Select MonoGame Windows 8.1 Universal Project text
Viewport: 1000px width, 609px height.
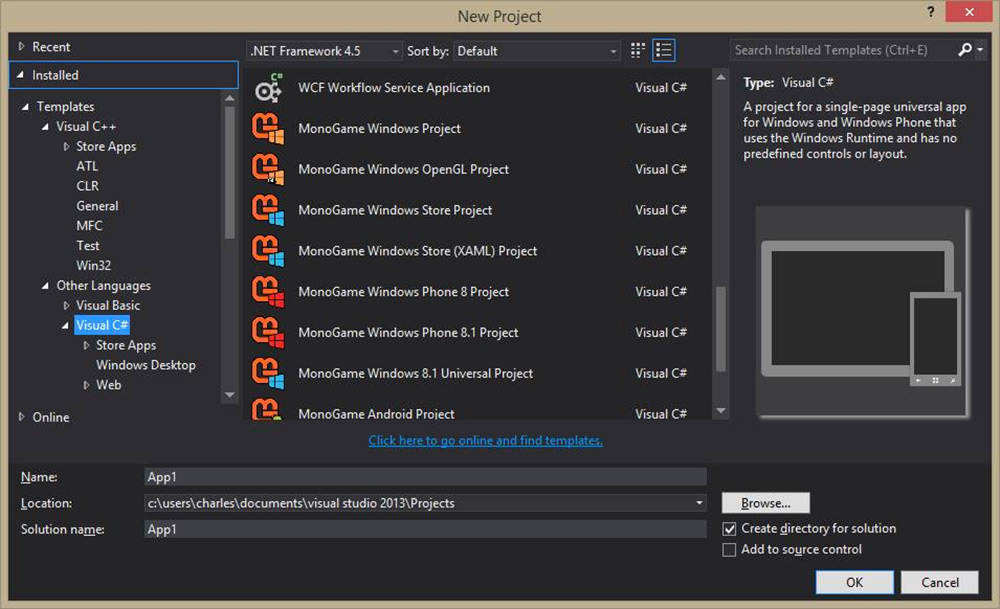coord(415,373)
